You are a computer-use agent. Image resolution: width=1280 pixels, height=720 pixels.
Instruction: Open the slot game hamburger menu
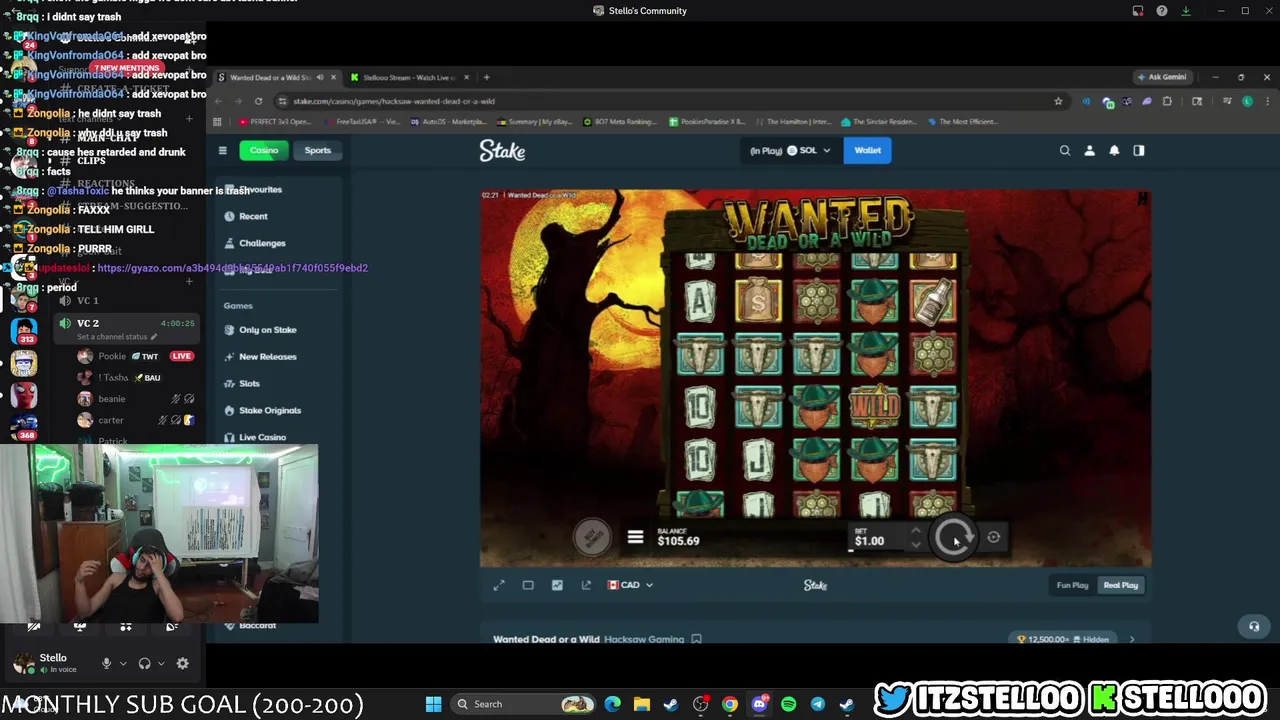tap(635, 538)
